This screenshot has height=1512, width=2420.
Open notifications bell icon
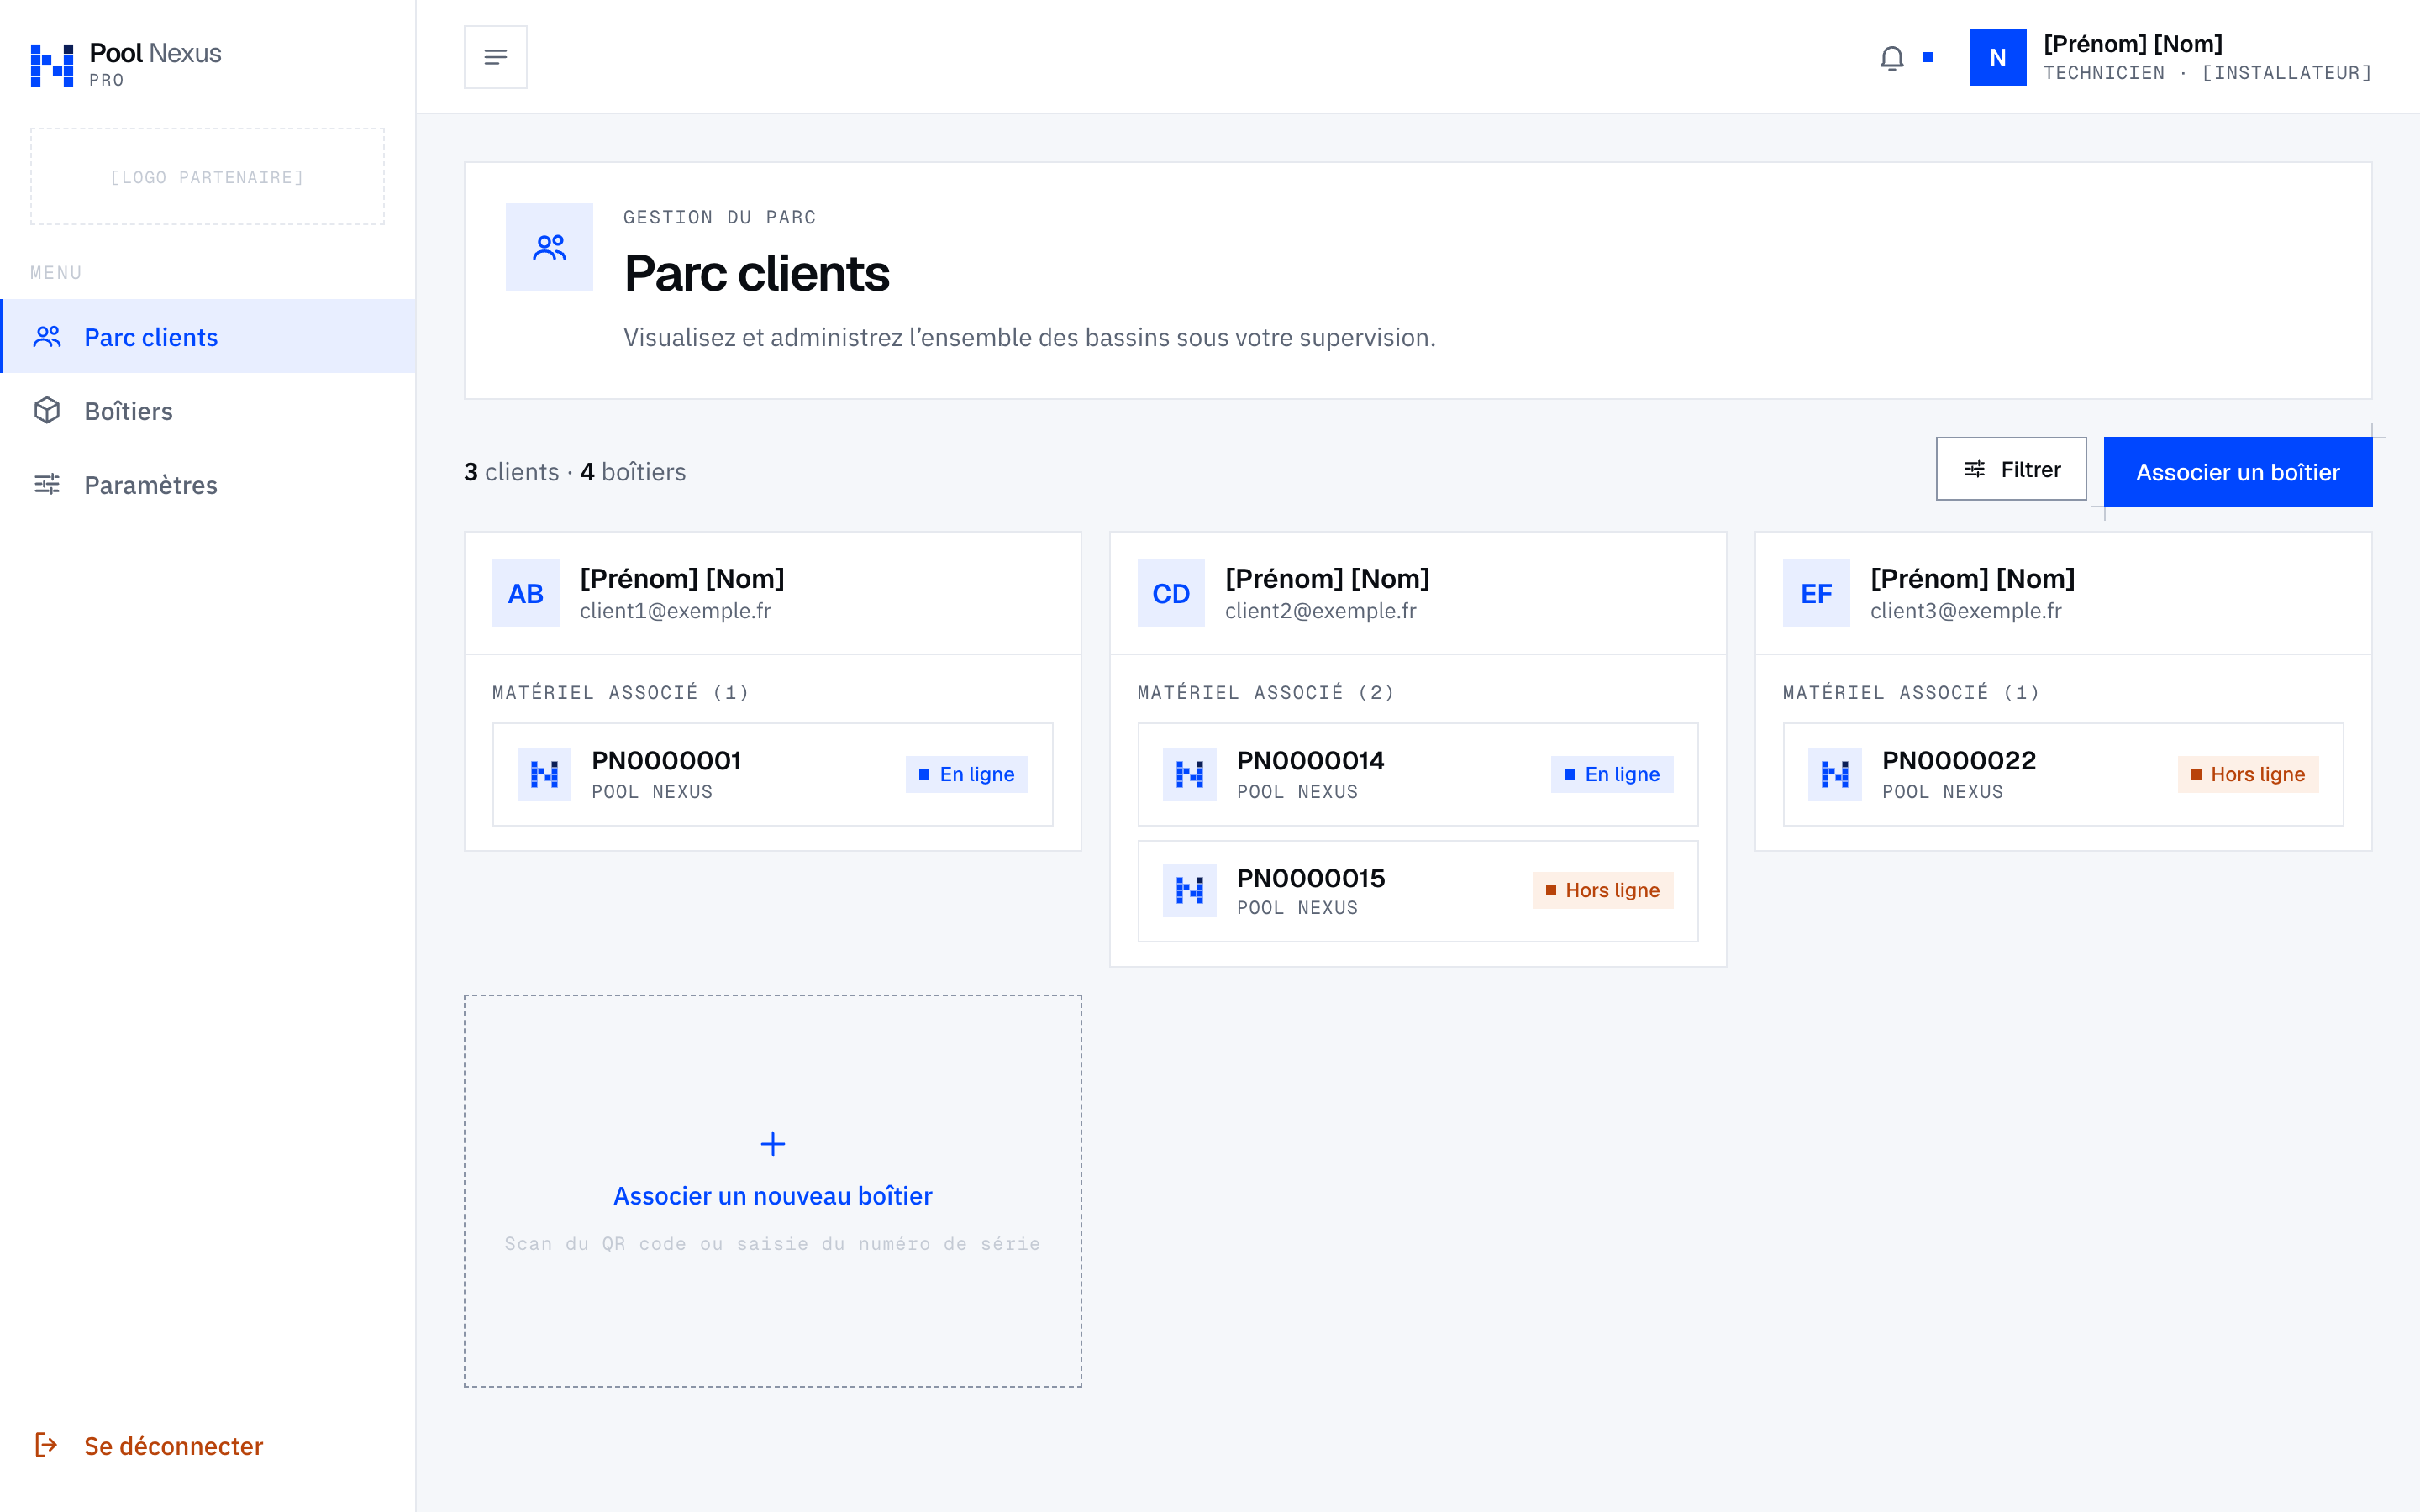pos(1891,58)
